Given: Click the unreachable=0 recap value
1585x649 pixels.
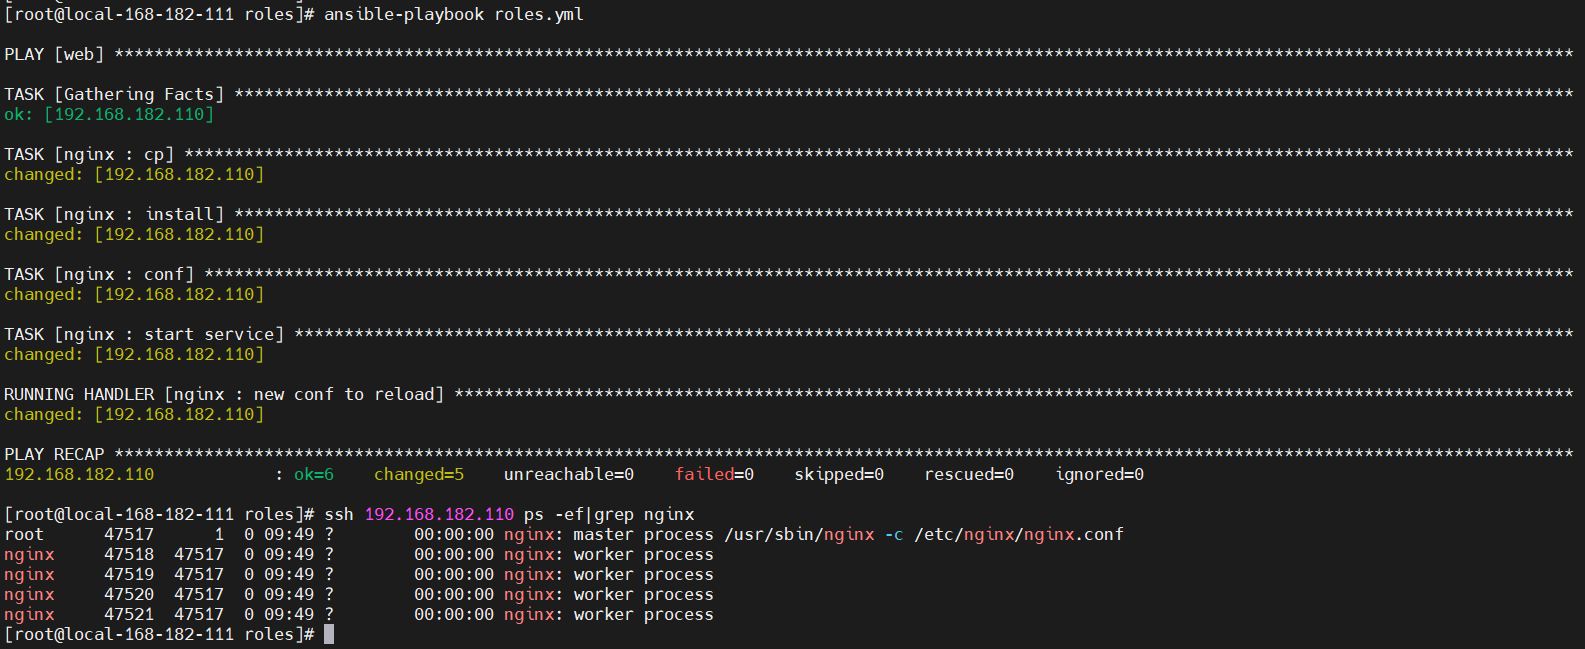Looking at the screenshot, I should [x=569, y=474].
